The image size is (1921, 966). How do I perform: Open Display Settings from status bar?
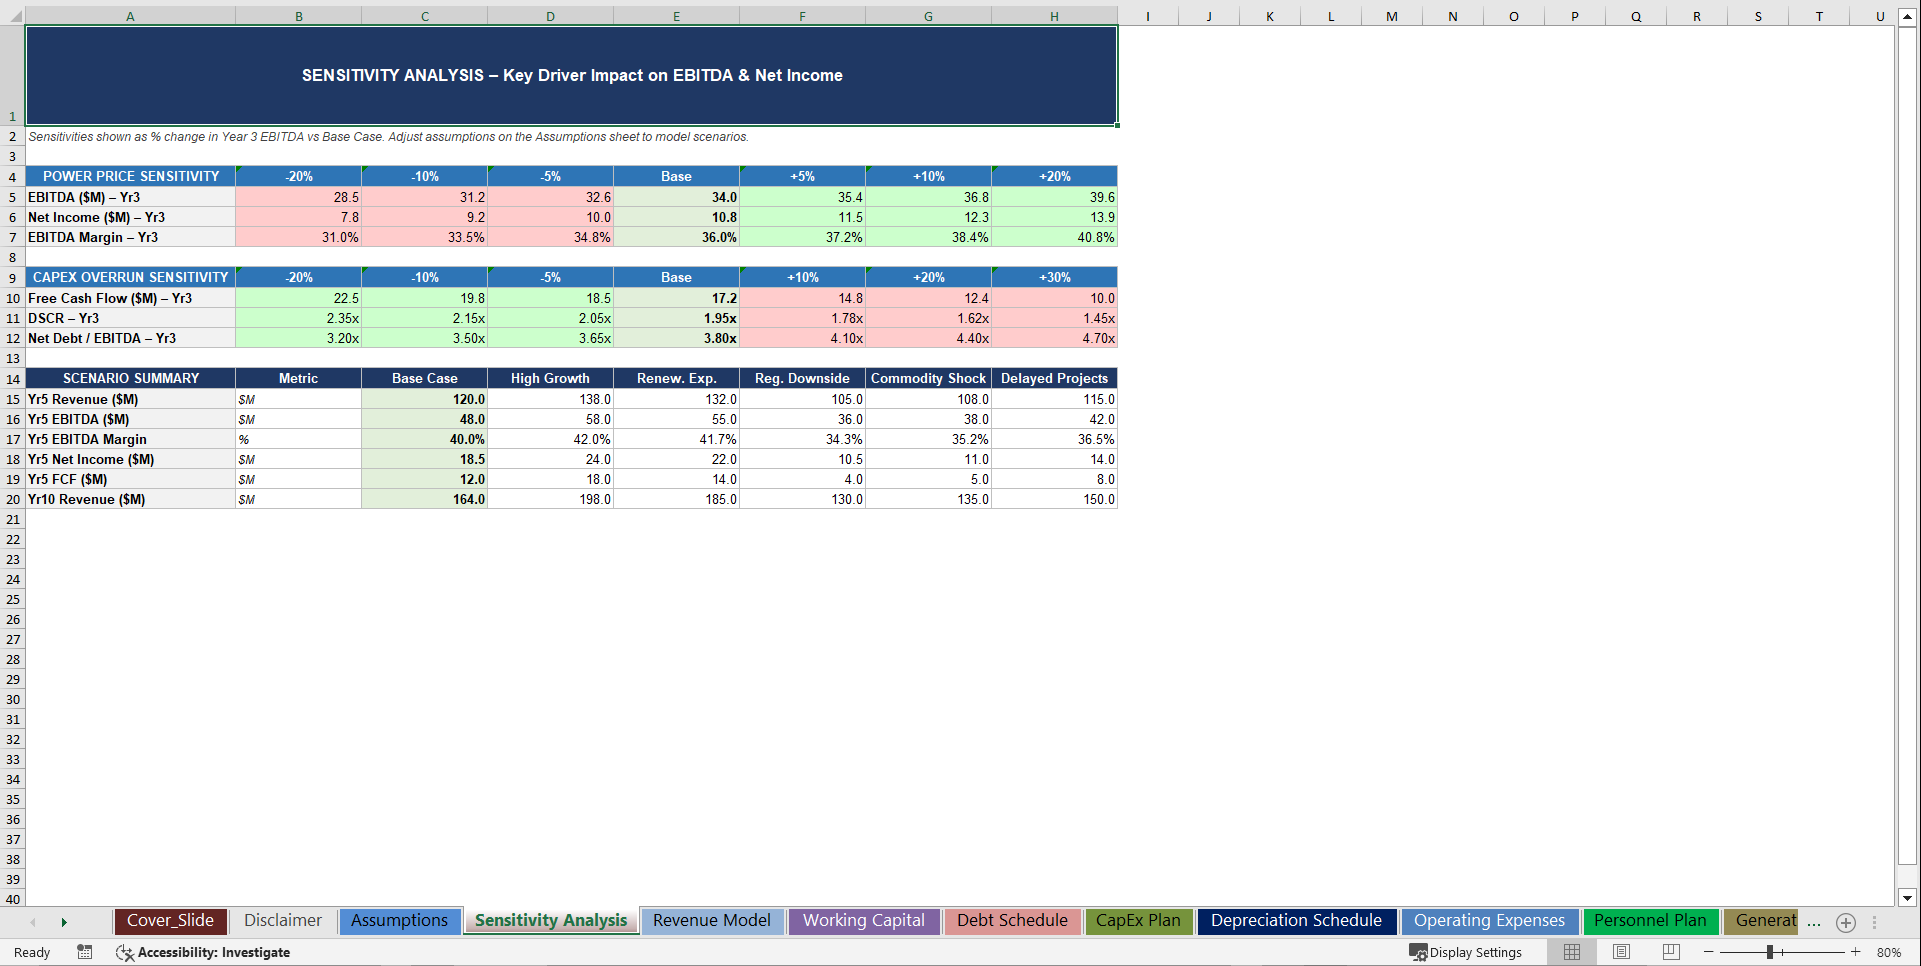[x=1466, y=952]
